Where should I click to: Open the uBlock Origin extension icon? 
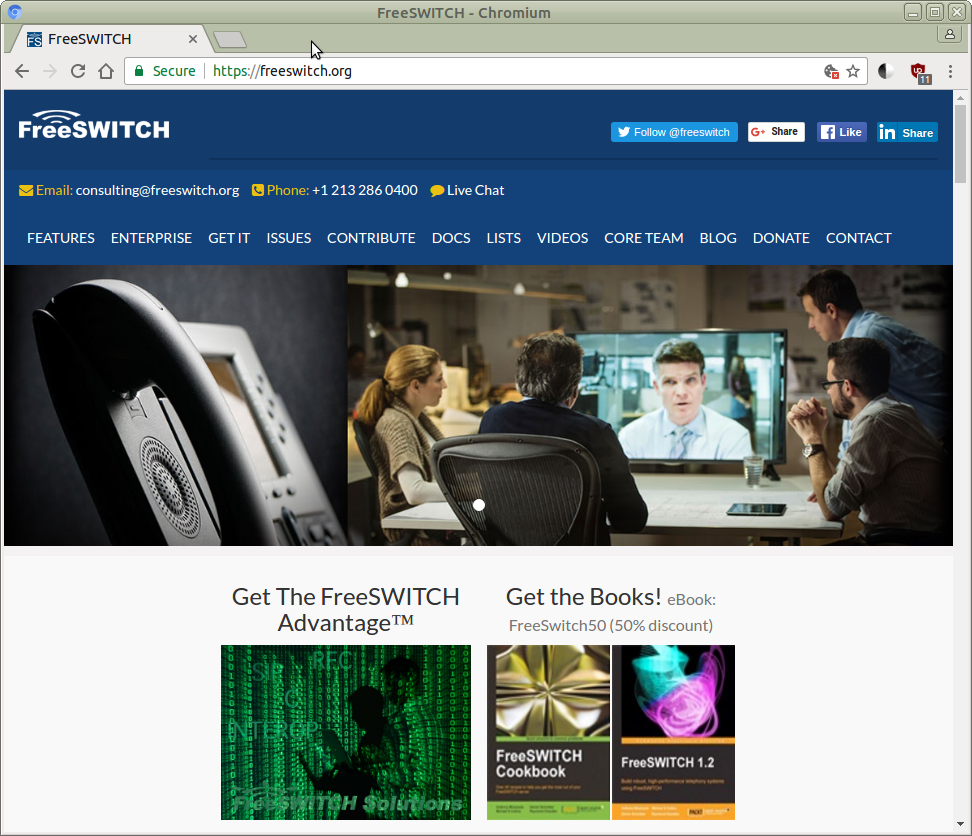918,71
